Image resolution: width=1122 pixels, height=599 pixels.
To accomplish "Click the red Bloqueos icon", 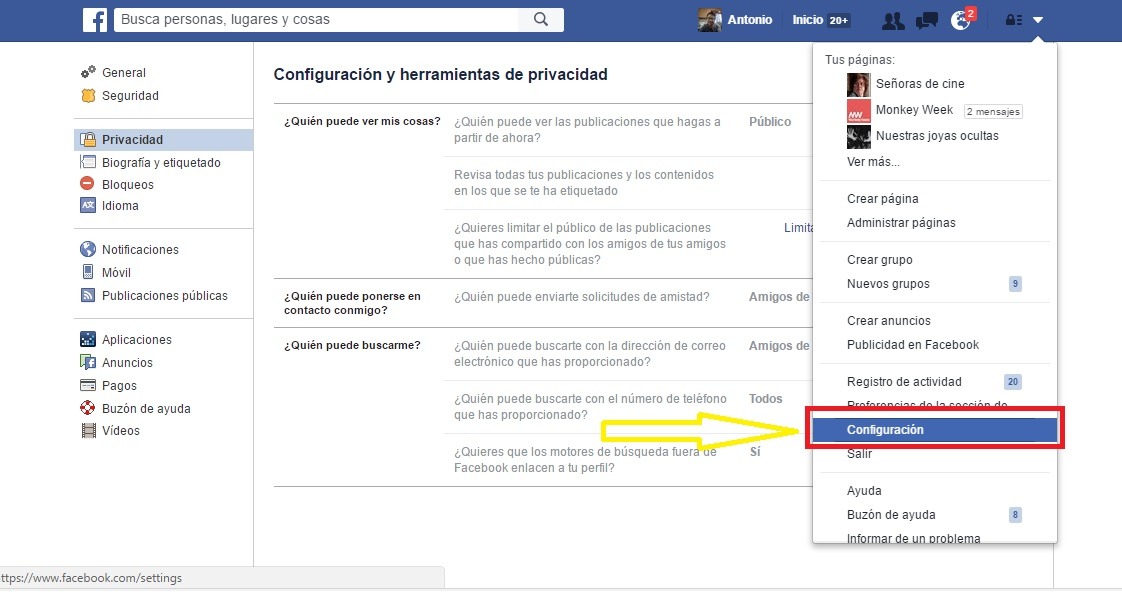I will click(87, 183).
